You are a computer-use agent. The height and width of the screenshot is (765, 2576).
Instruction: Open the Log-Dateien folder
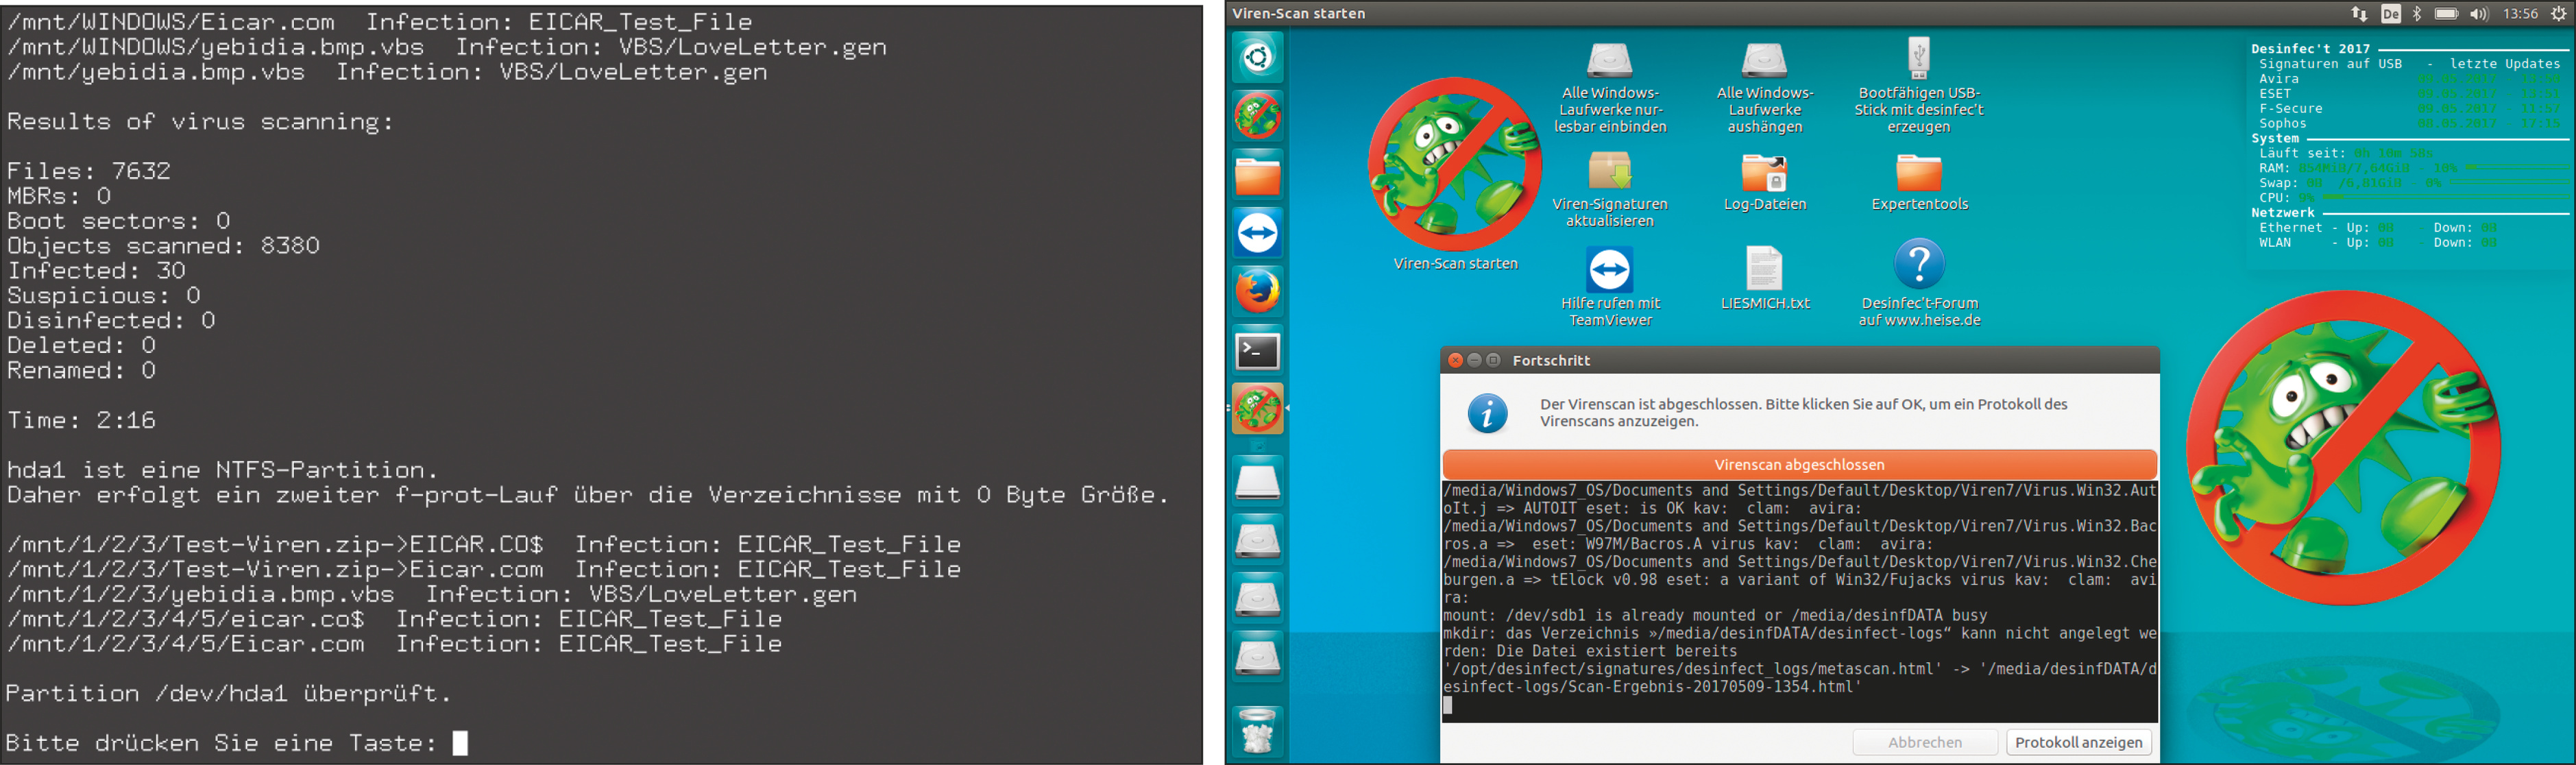click(1764, 172)
